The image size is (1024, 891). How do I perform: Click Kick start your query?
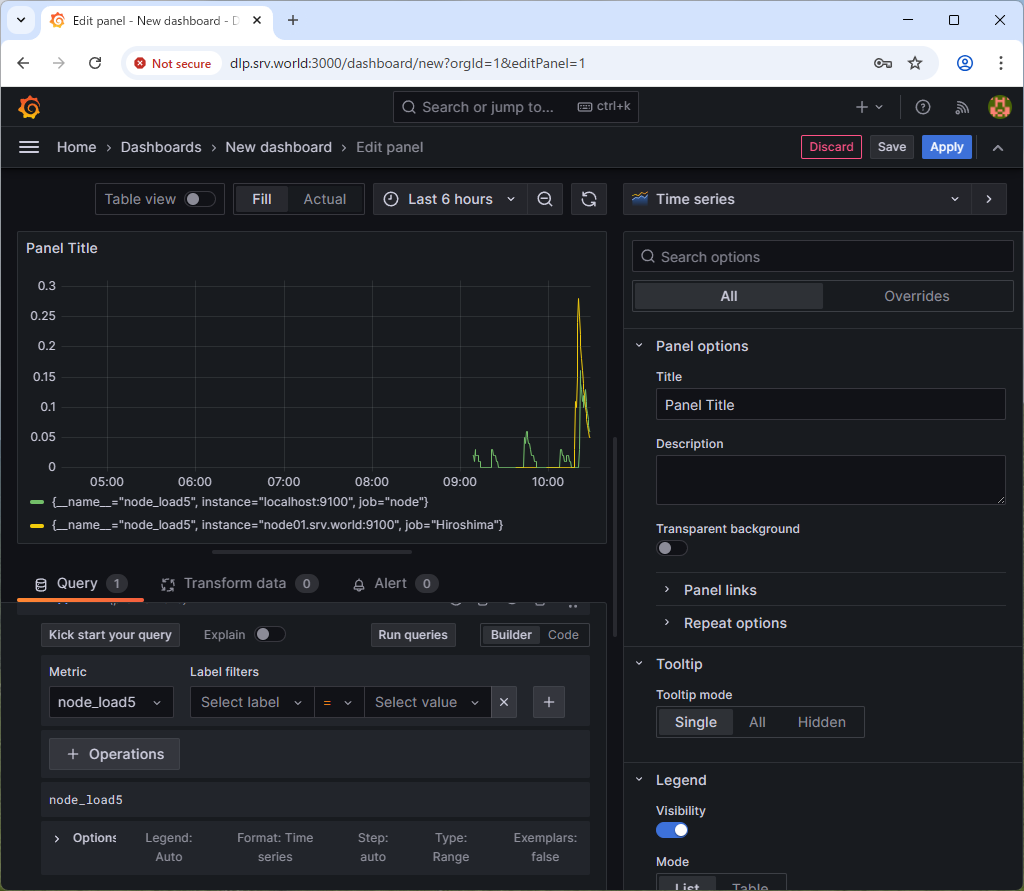click(x=110, y=635)
